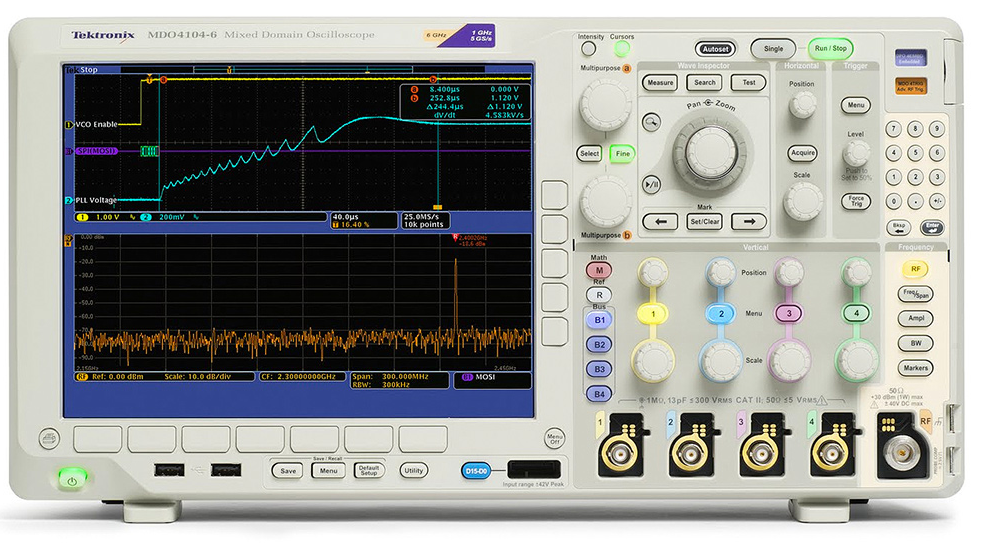Touch the Pan-Zoom center knob

(x=711, y=153)
